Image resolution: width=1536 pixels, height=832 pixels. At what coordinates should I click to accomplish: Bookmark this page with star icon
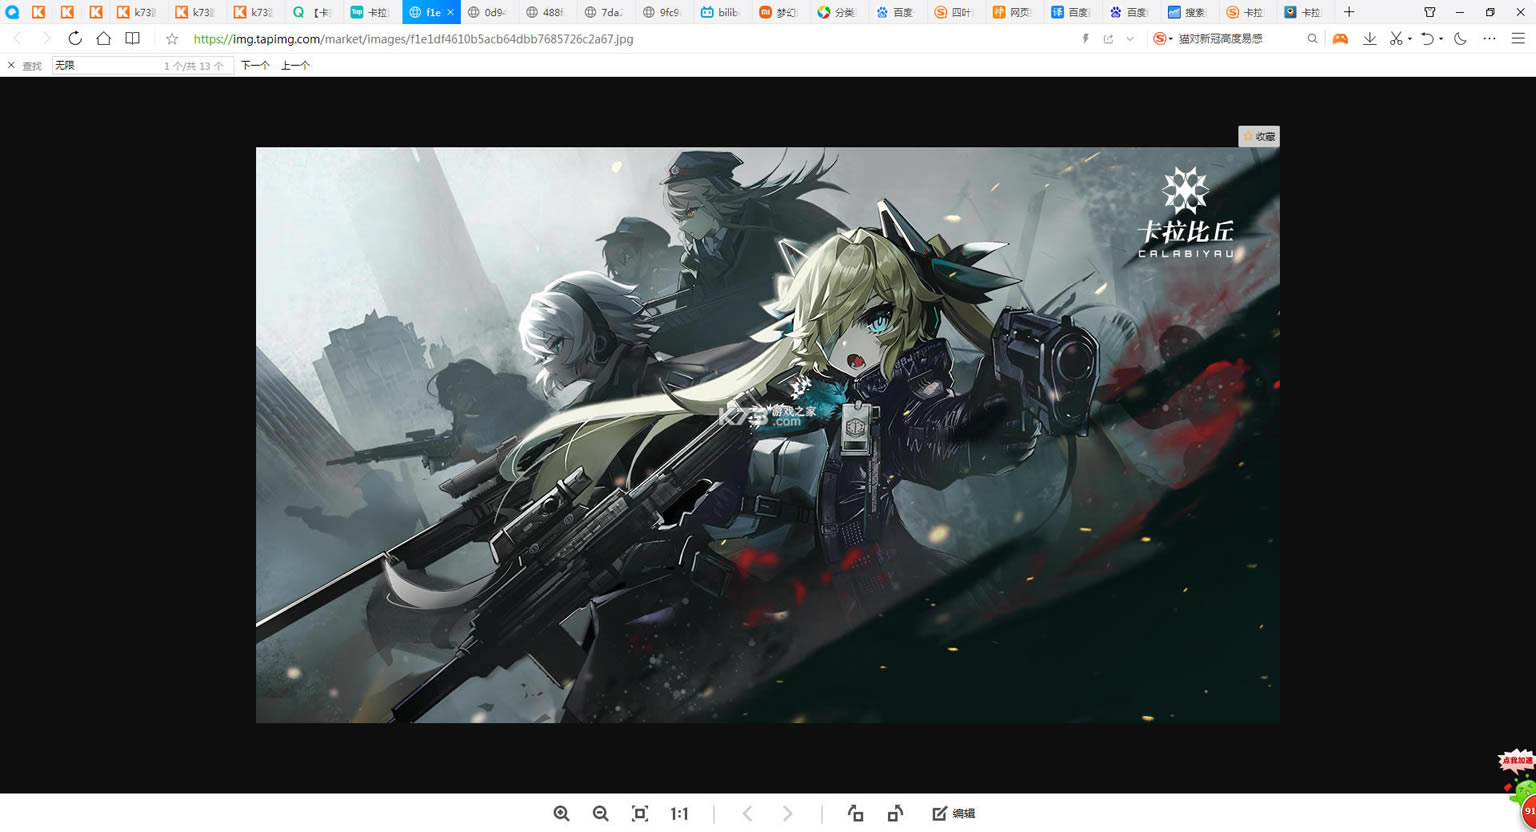pyautogui.click(x=172, y=39)
